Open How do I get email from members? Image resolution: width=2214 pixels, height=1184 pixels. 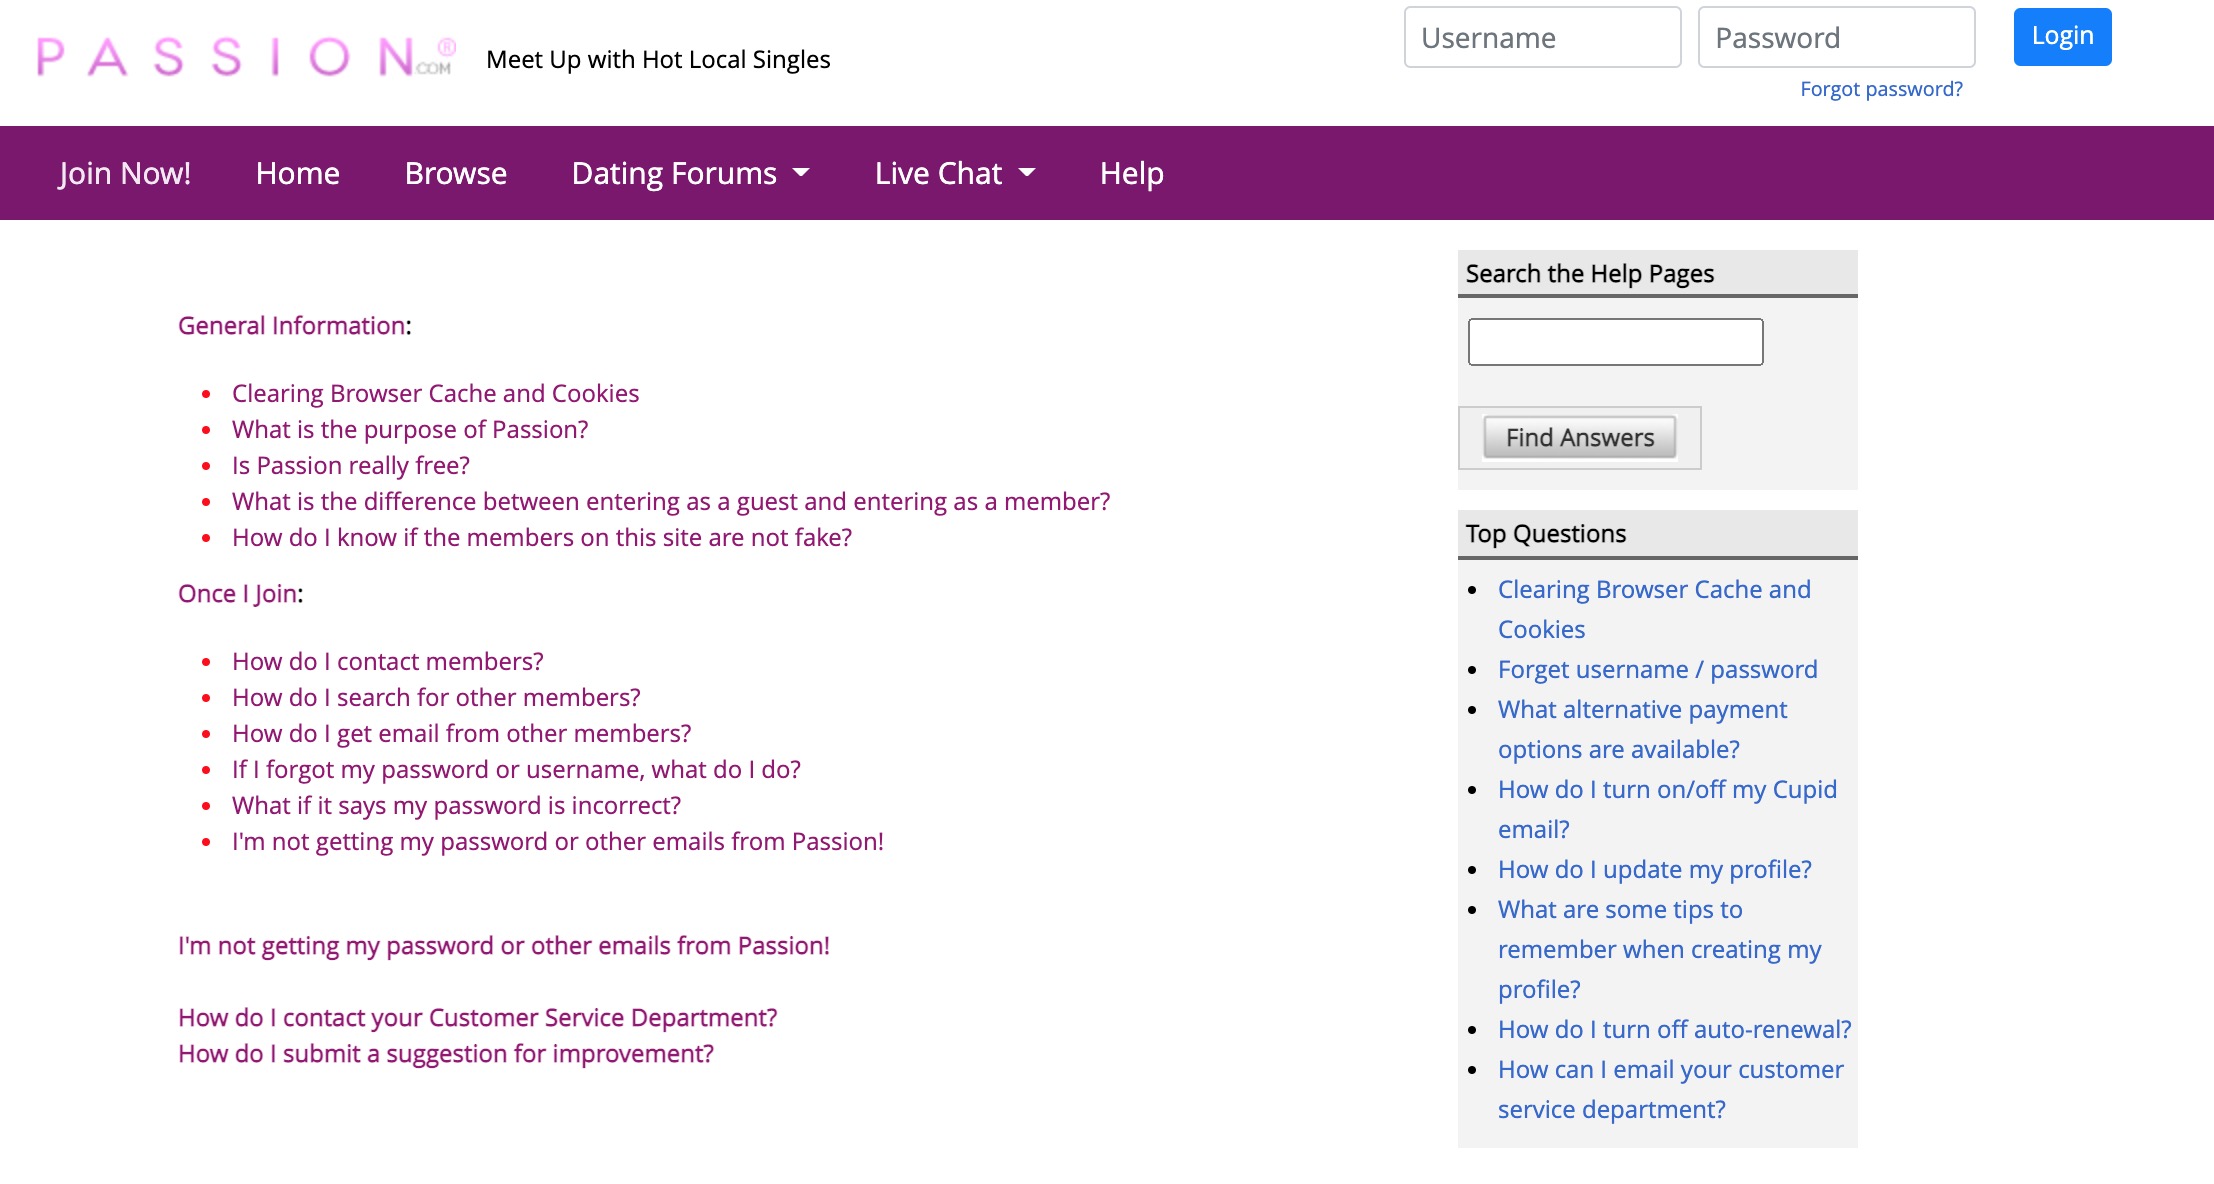pyautogui.click(x=461, y=733)
